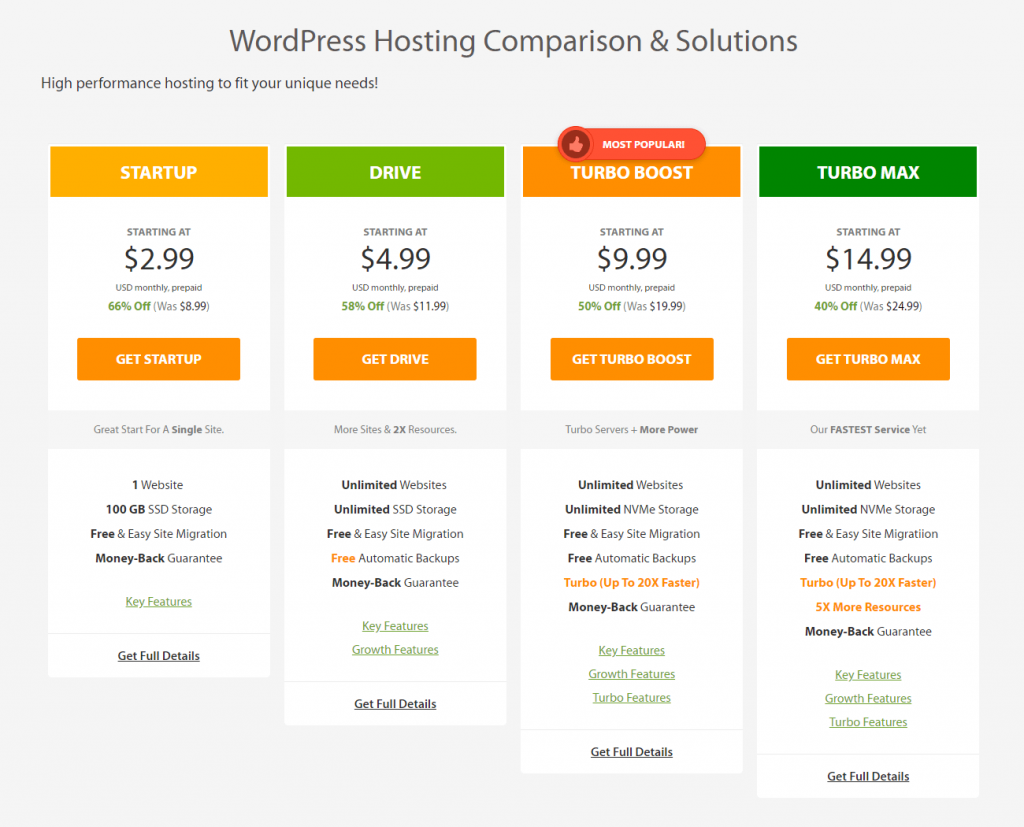Click 'Turbo Servers + More Power' tagline
1024x827 pixels.
pyautogui.click(x=632, y=429)
